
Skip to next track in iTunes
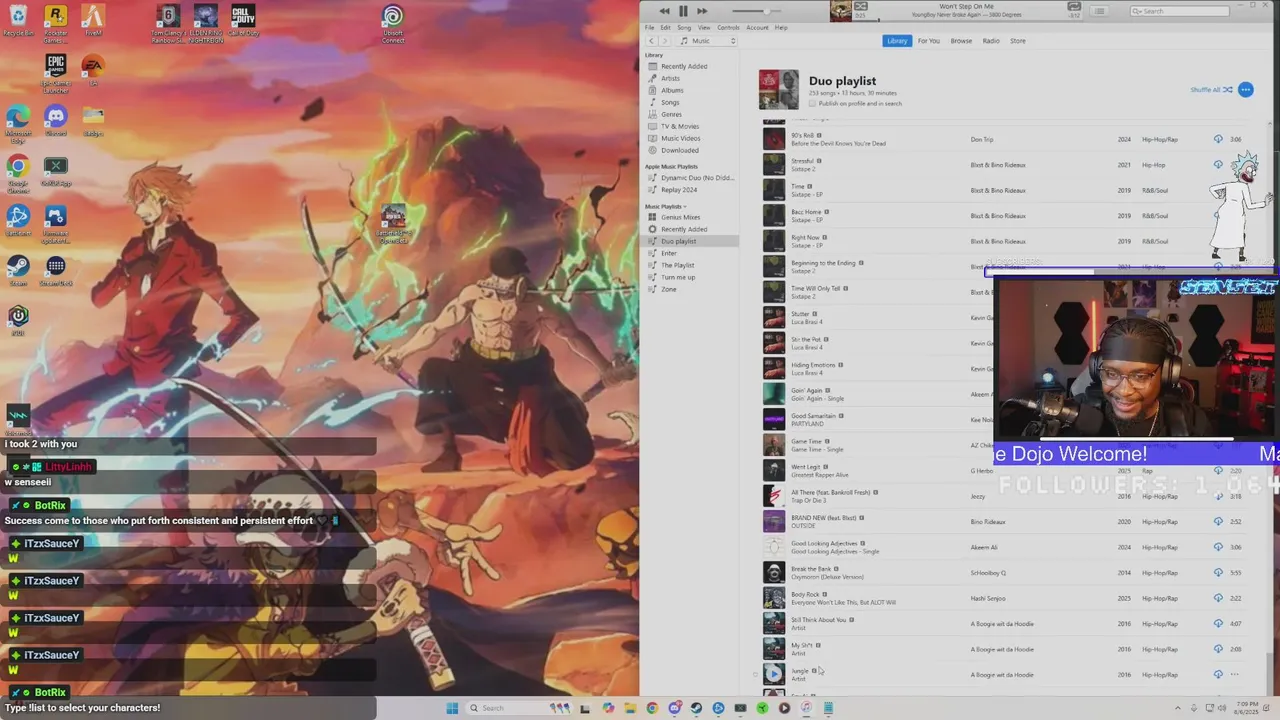point(702,11)
